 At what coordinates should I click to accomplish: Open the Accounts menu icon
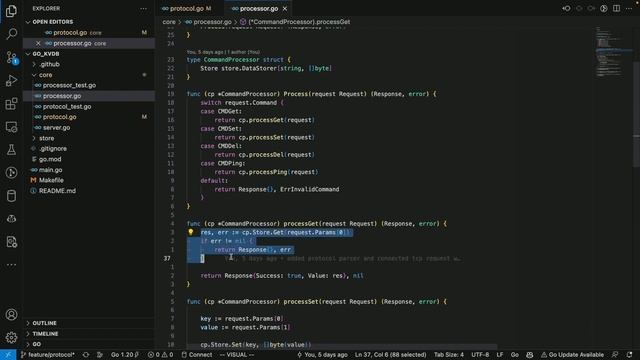11,314
